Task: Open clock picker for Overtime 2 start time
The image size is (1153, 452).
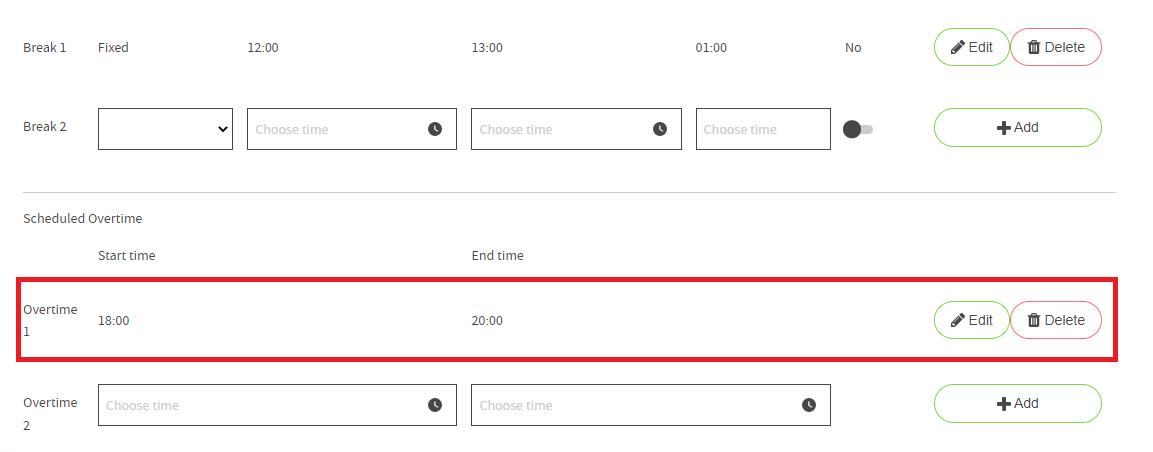Action: [435, 405]
